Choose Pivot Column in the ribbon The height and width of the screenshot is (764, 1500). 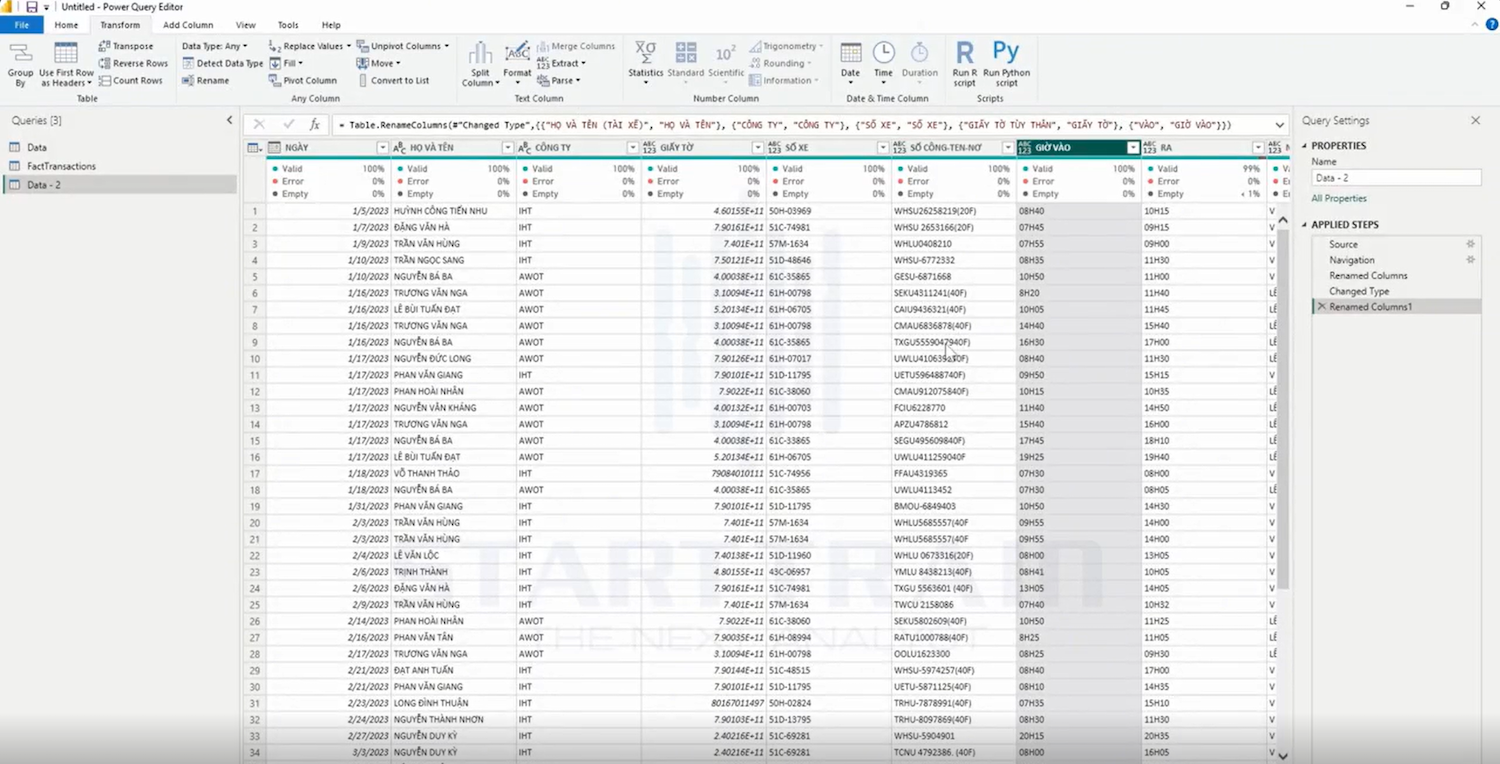[303, 80]
